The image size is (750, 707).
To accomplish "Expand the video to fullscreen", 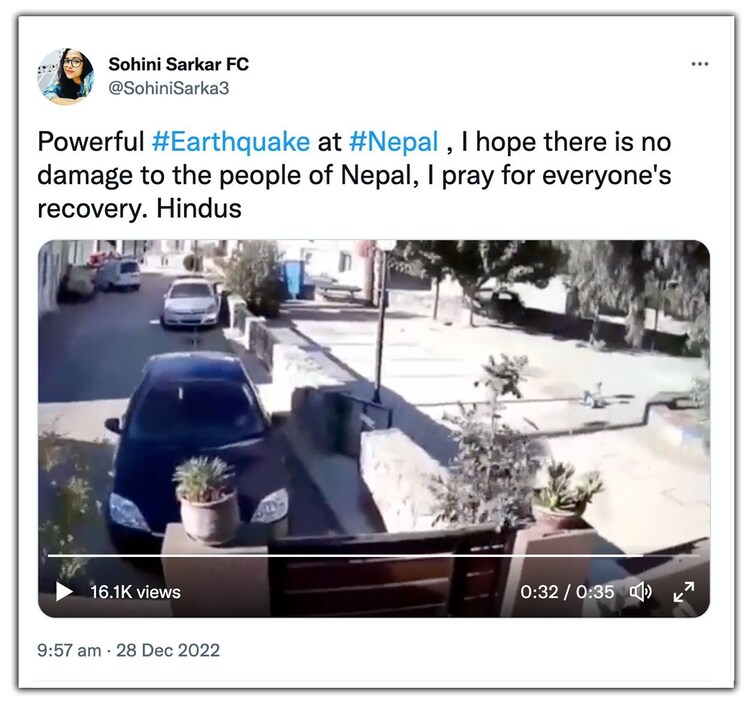I will pos(684,592).
